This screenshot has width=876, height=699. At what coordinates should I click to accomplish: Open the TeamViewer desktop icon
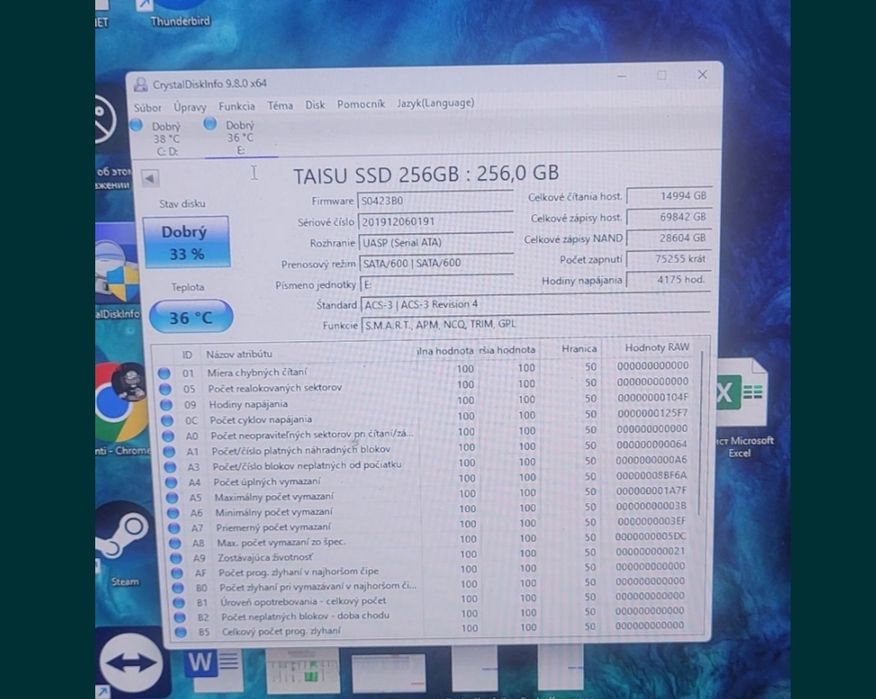131,663
